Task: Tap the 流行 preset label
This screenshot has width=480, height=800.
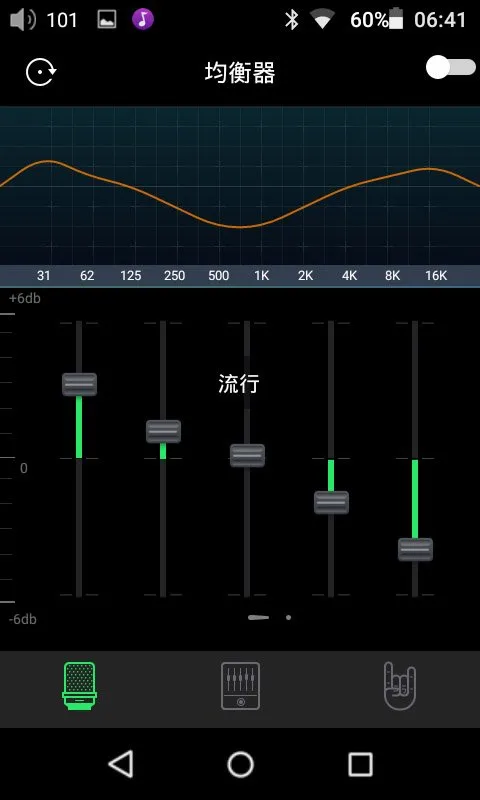Action: (x=239, y=384)
